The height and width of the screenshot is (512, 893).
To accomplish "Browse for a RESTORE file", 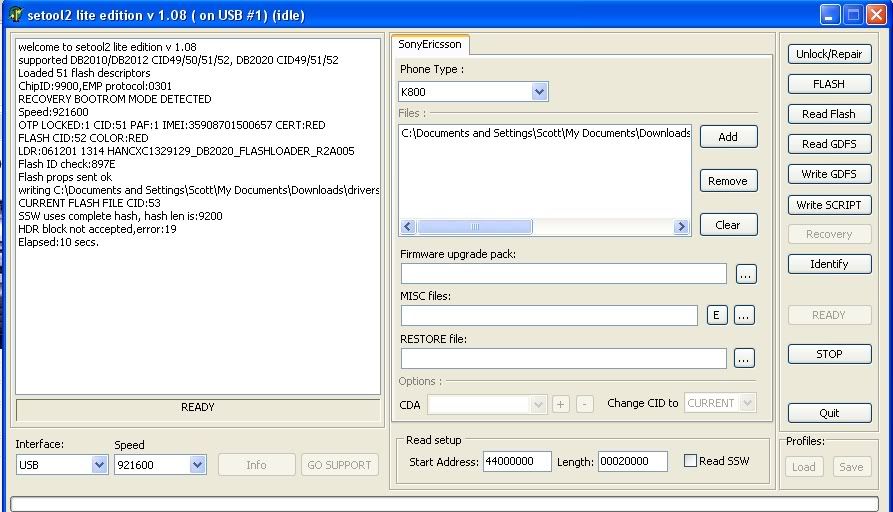I will [744, 358].
